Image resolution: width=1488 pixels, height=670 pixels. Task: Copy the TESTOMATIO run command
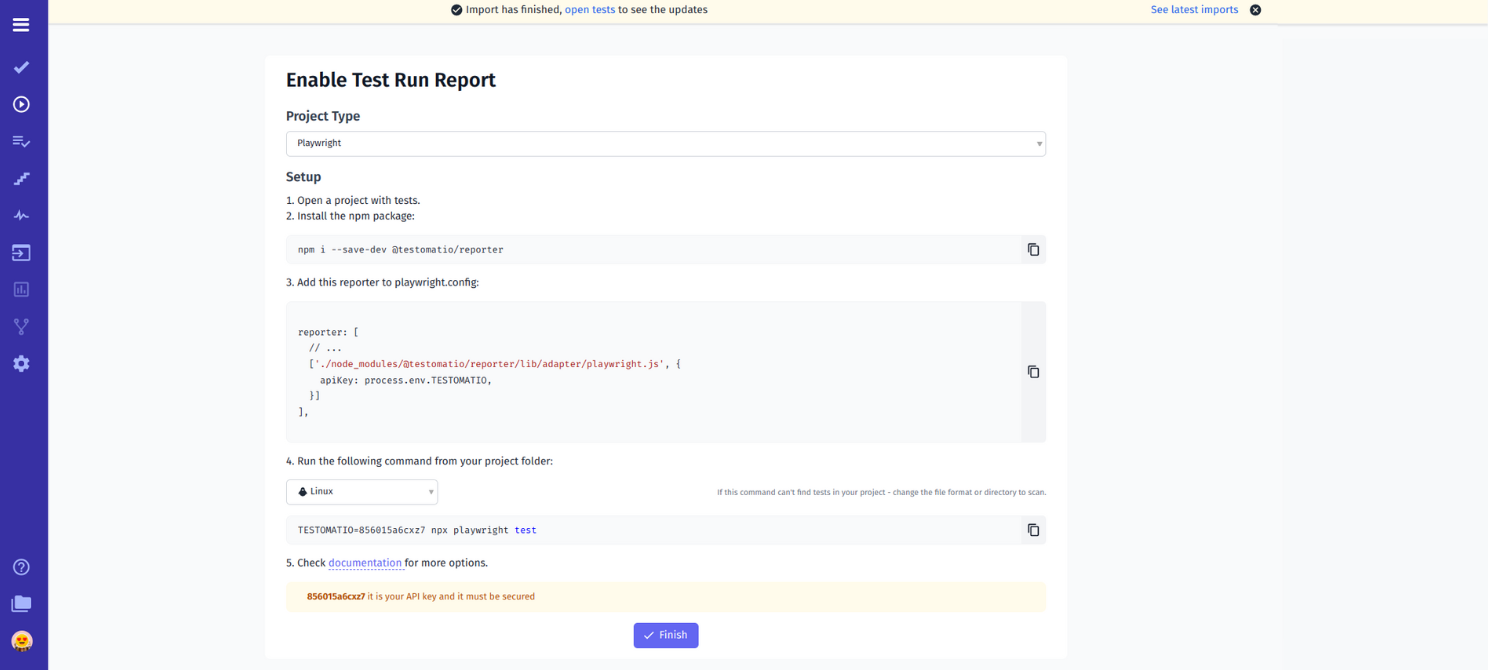1033,530
